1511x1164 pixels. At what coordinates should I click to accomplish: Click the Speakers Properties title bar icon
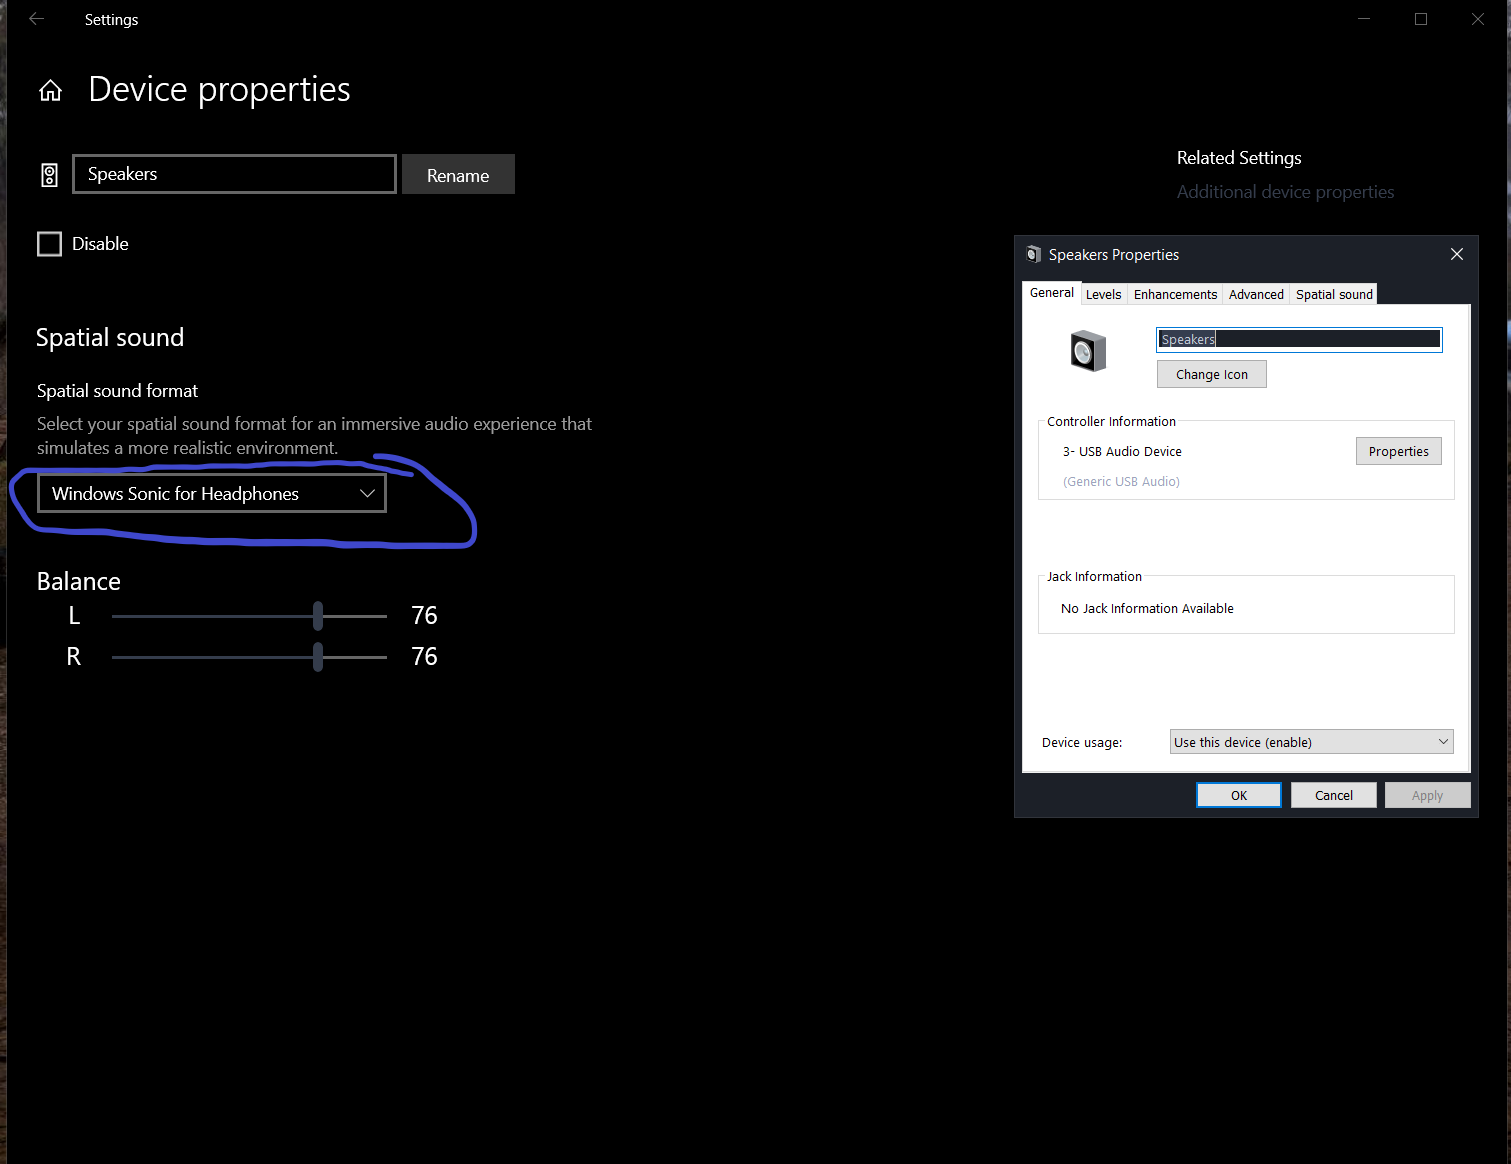coord(1034,254)
